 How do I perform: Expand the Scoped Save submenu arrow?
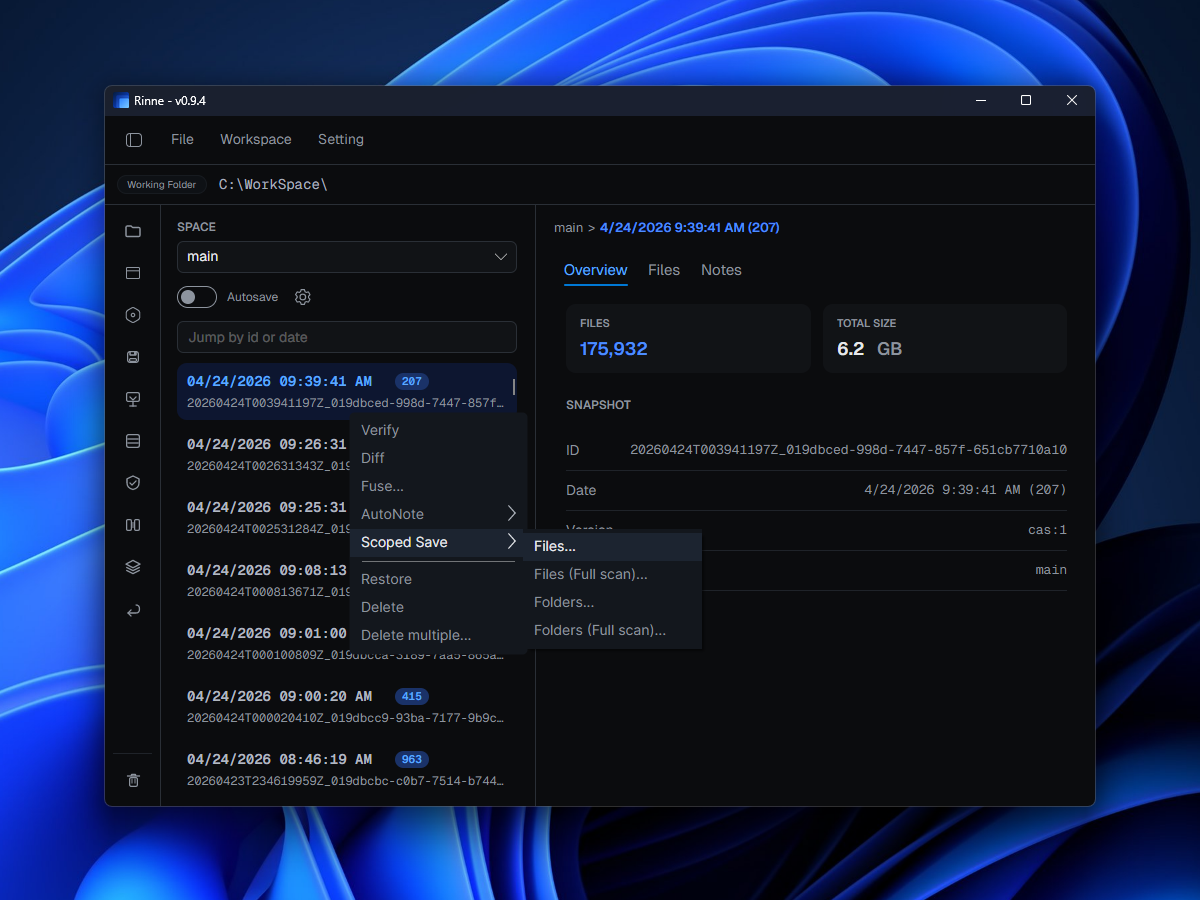pyautogui.click(x=511, y=542)
